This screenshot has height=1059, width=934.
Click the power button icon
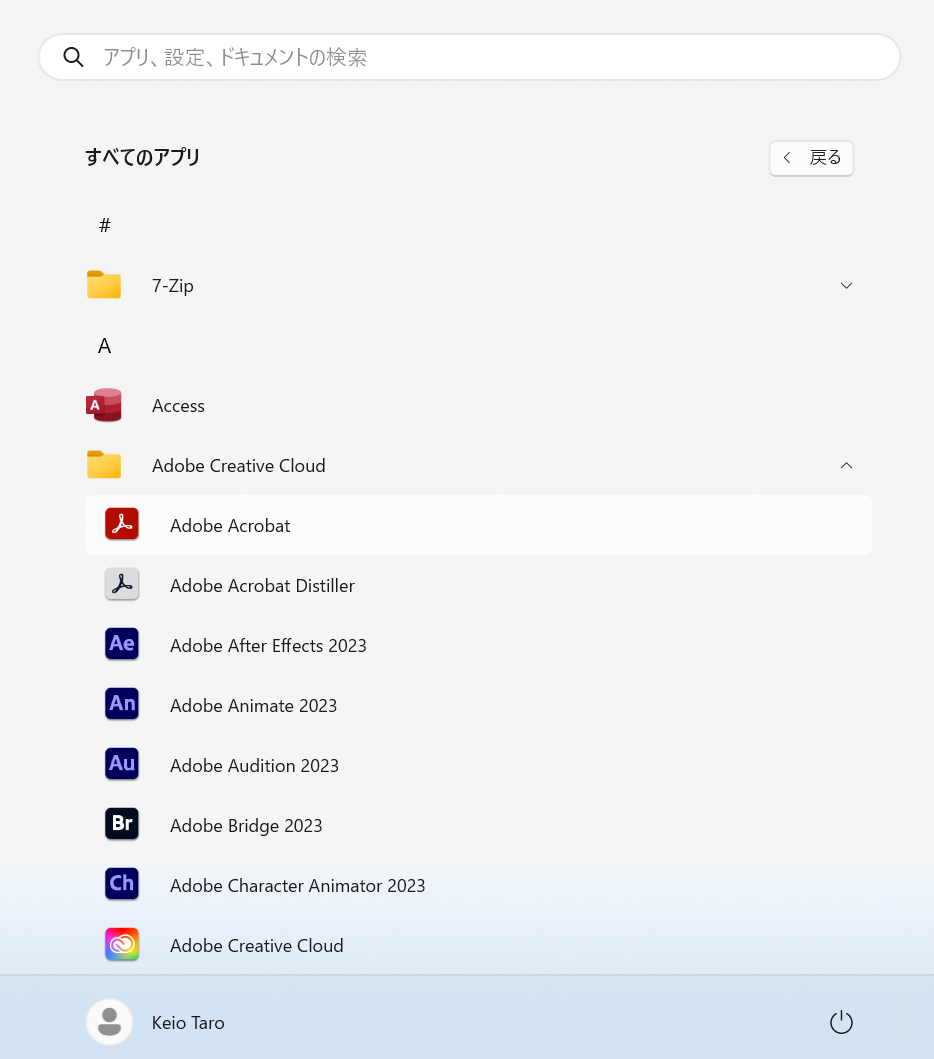click(x=841, y=1022)
